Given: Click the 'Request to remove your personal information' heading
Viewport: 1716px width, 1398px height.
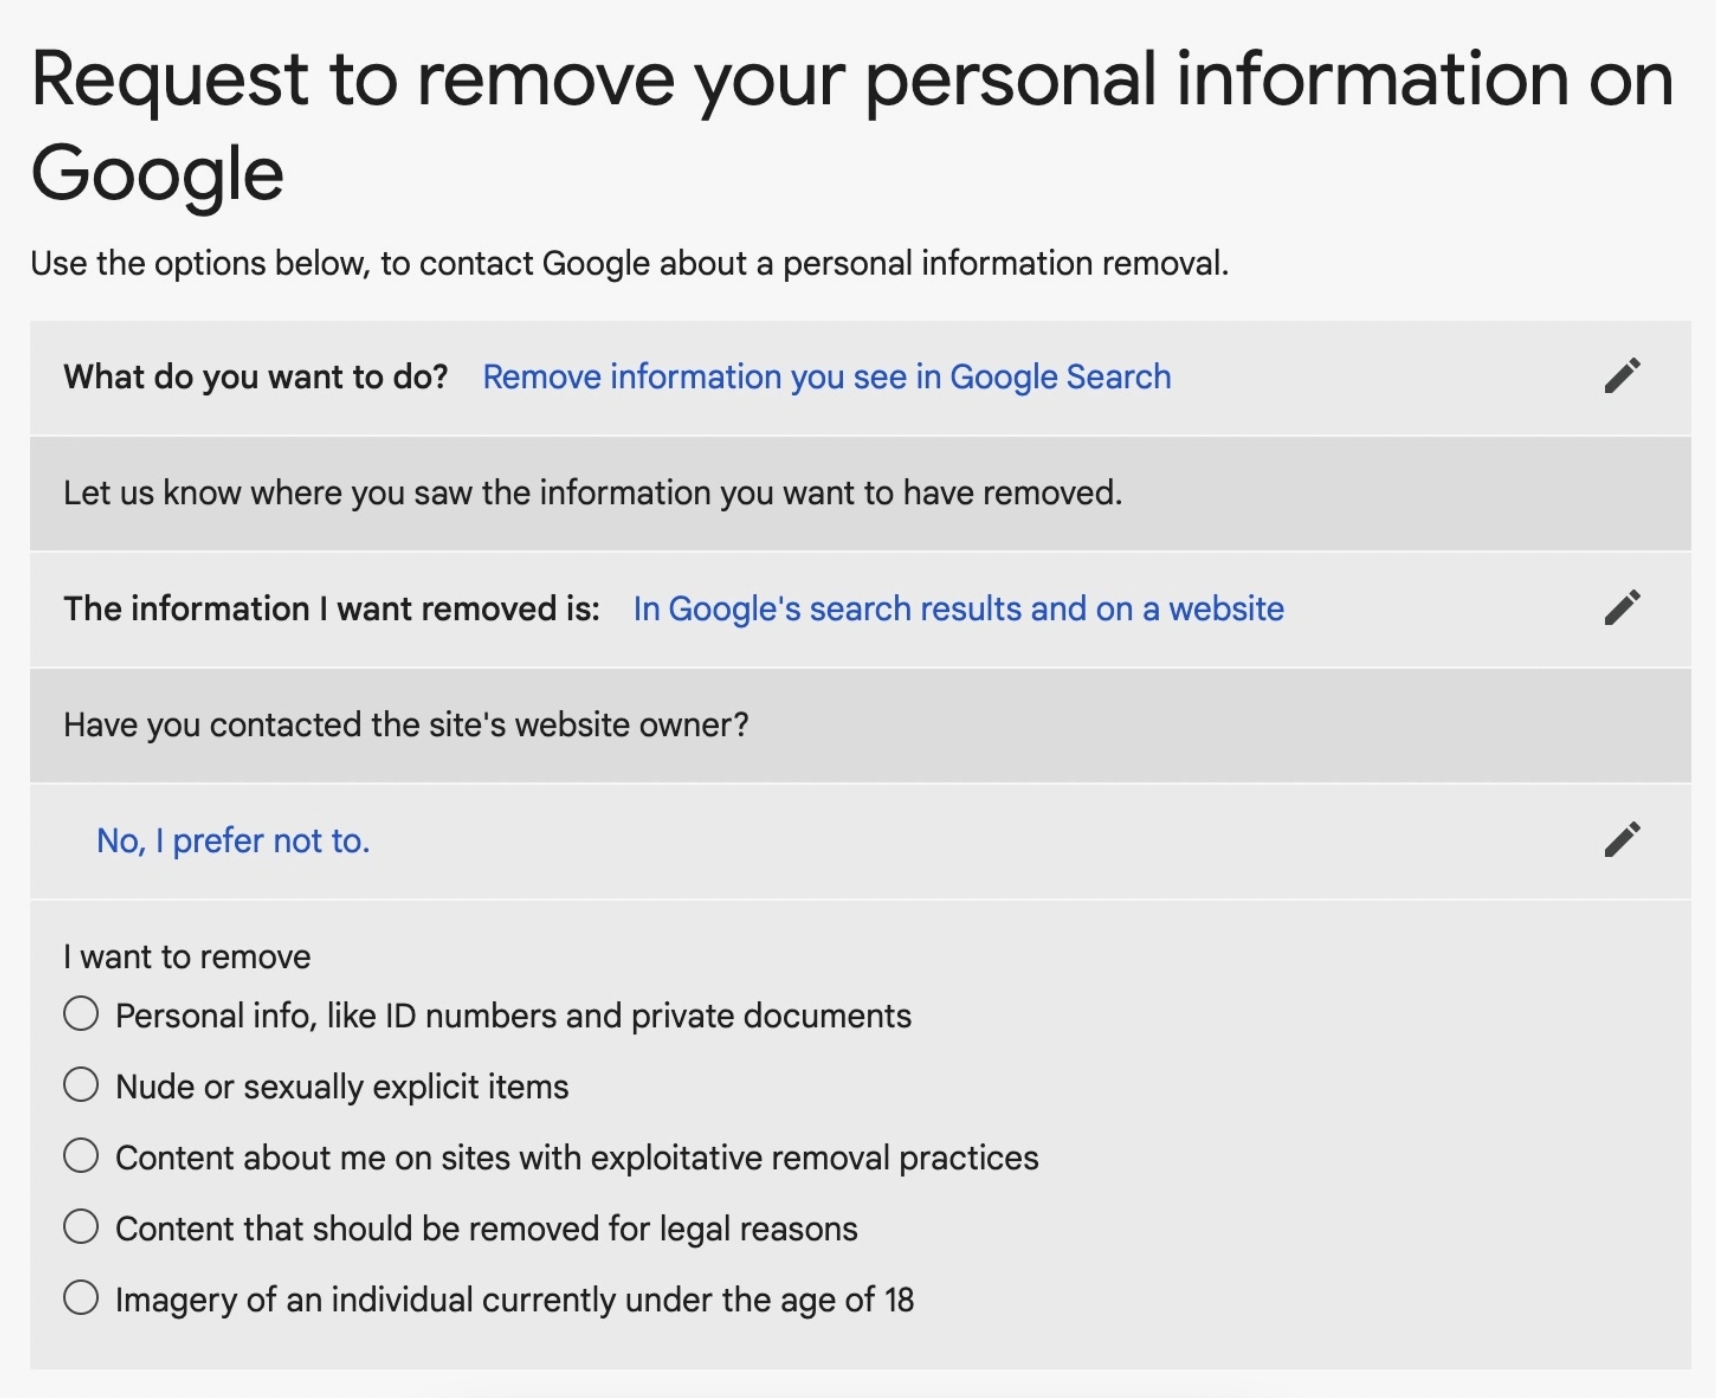Looking at the screenshot, I should click(x=852, y=125).
